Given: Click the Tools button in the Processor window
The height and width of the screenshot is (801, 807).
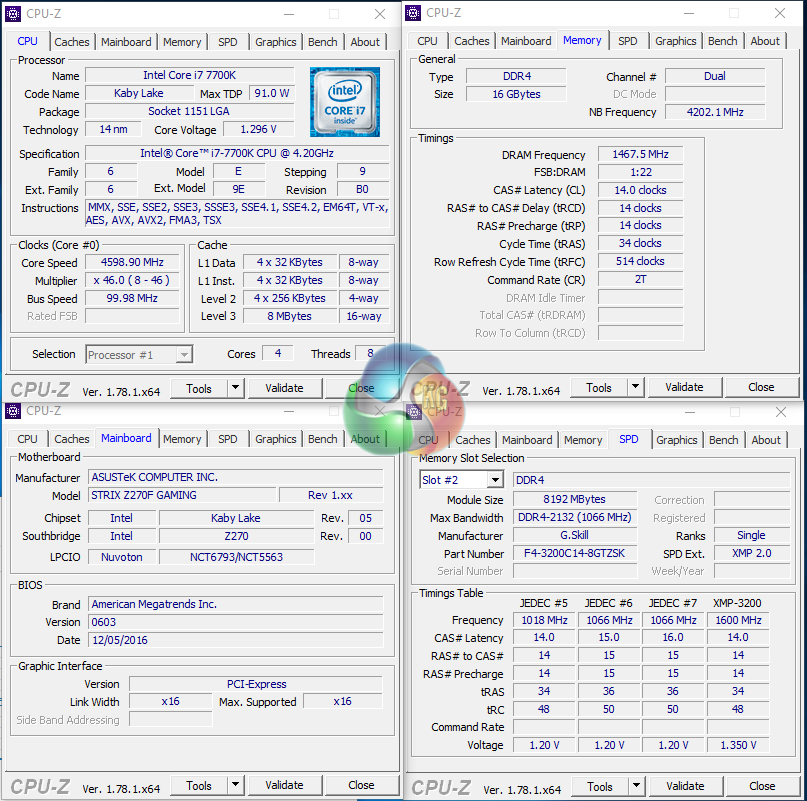Looking at the screenshot, I should click(x=199, y=388).
